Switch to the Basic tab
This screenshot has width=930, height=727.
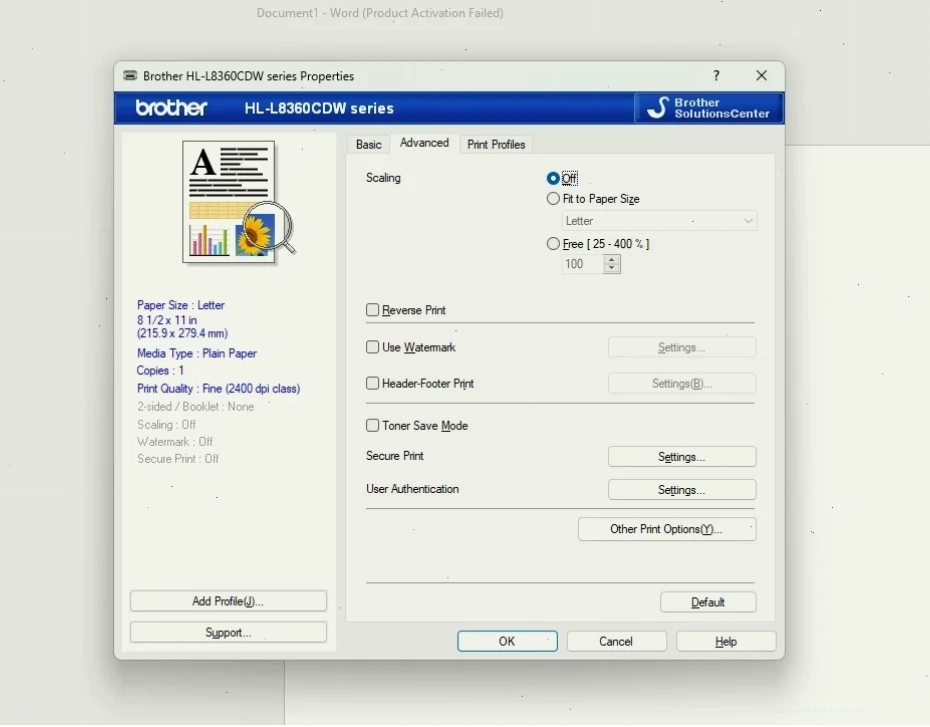368,144
